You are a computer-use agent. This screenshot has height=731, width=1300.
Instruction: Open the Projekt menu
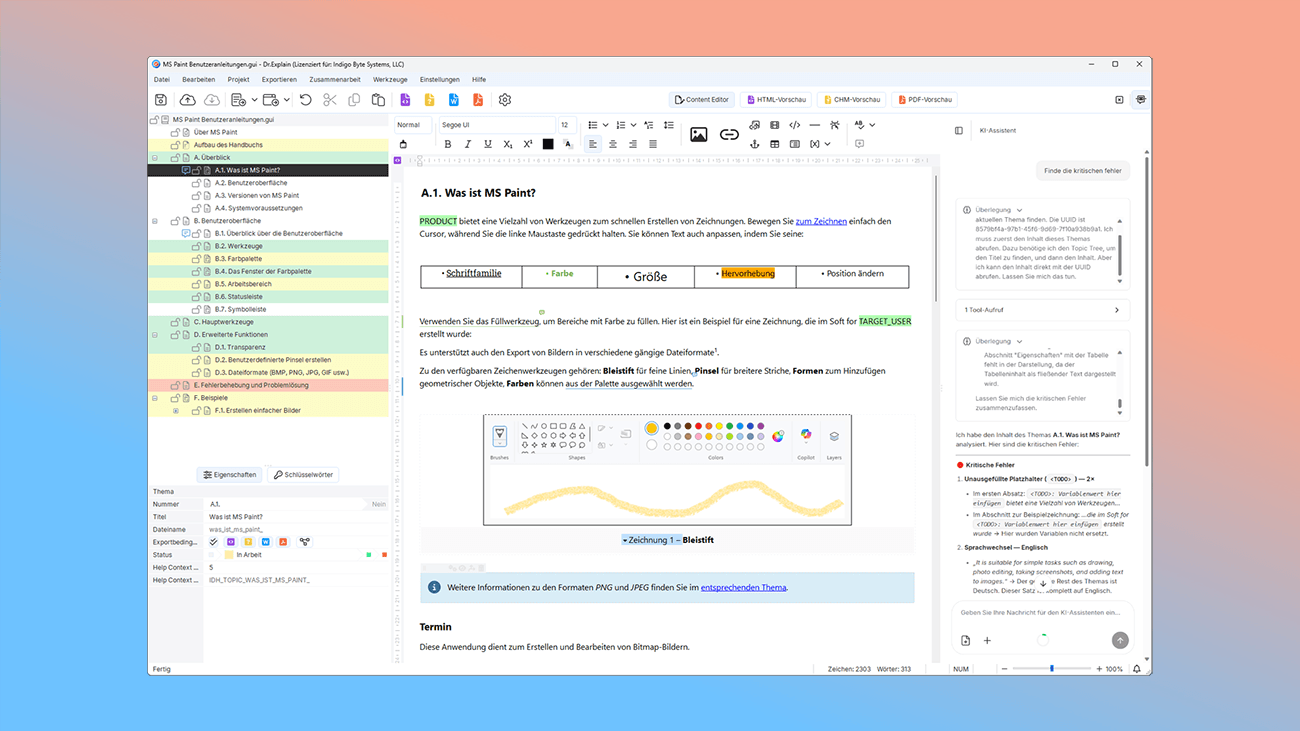(x=238, y=79)
